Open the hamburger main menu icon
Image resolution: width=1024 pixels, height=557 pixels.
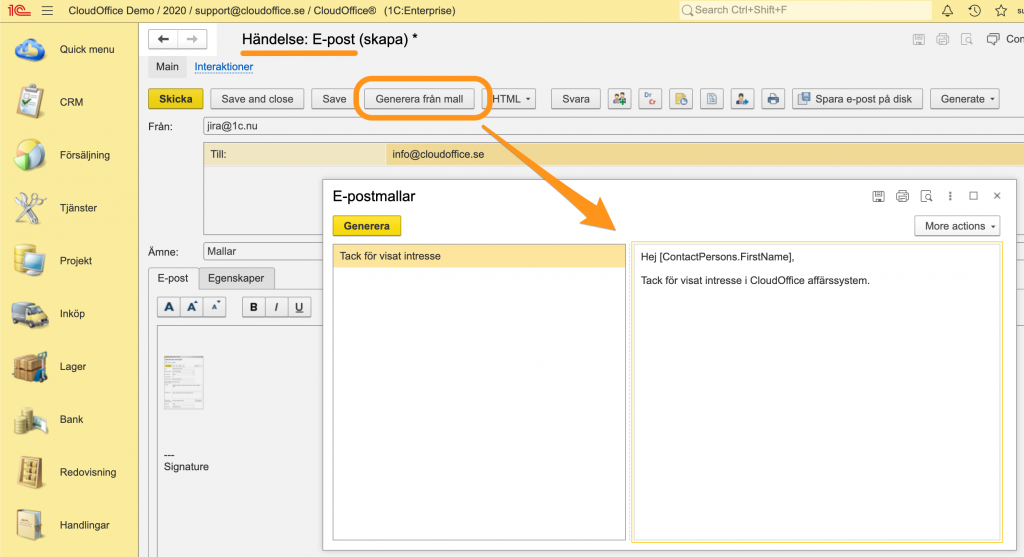47,10
